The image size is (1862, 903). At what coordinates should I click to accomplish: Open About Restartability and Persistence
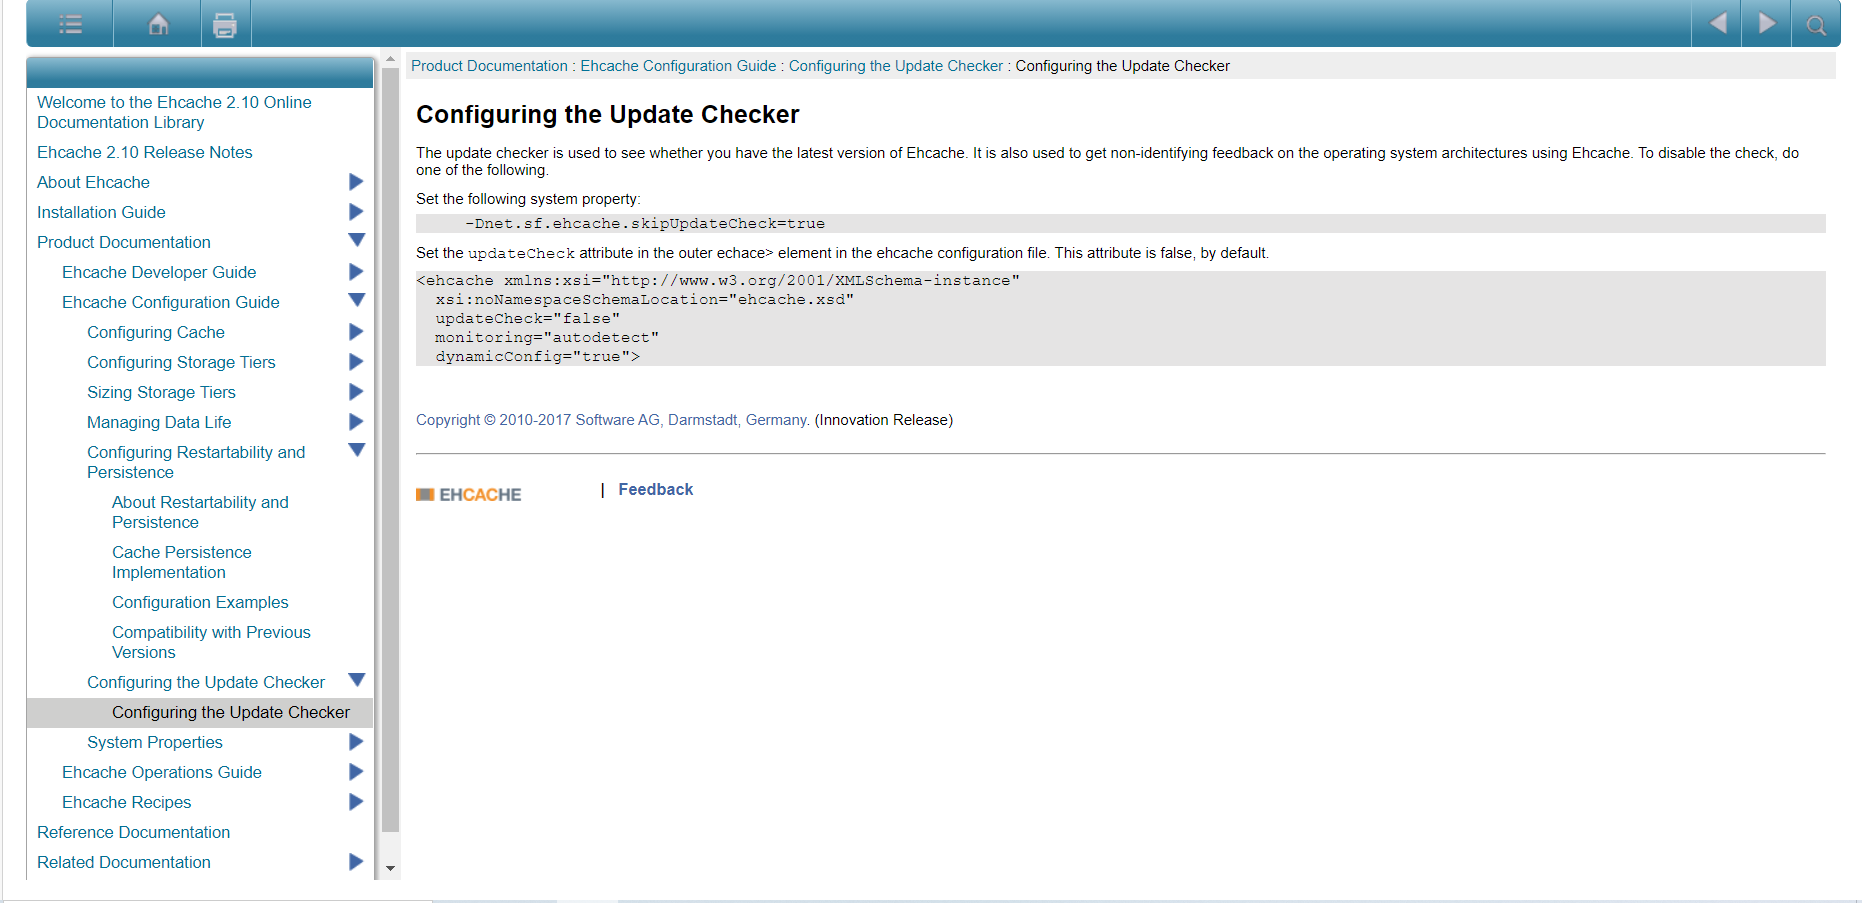200,512
